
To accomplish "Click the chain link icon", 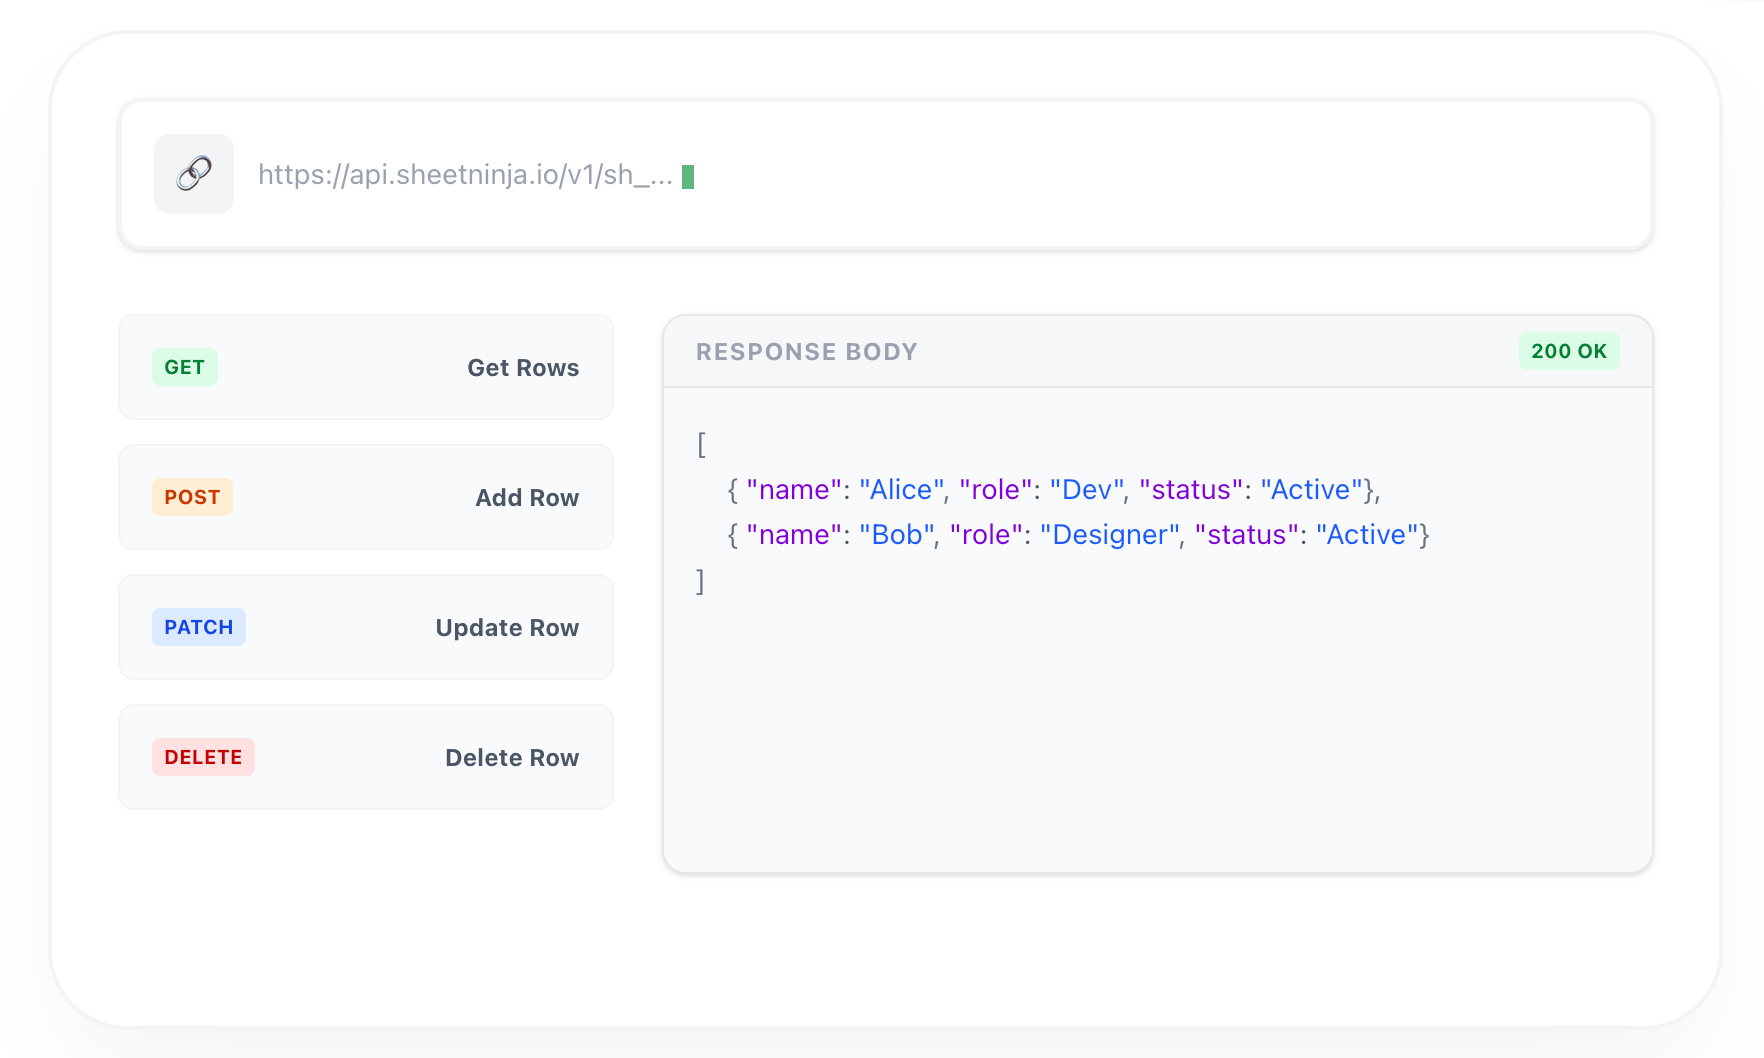I will [194, 174].
